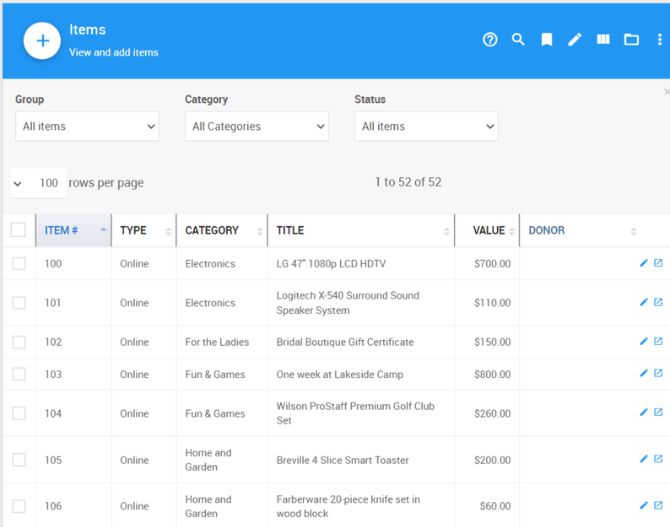670x527 pixels.
Task: Edit item 104 using its pencil icon
Action: pyautogui.click(x=644, y=412)
